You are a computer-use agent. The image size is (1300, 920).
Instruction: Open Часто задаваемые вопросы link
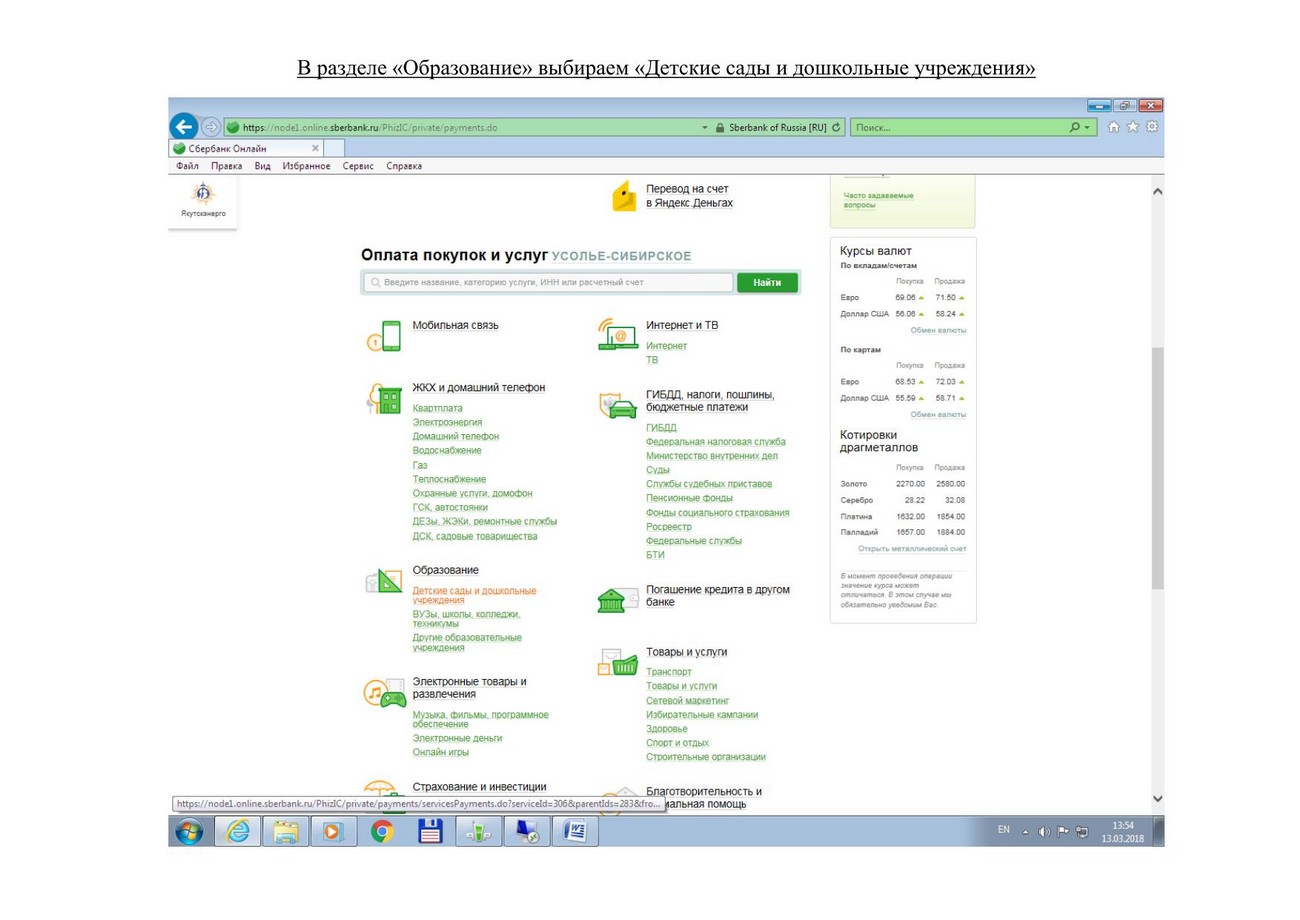879,200
